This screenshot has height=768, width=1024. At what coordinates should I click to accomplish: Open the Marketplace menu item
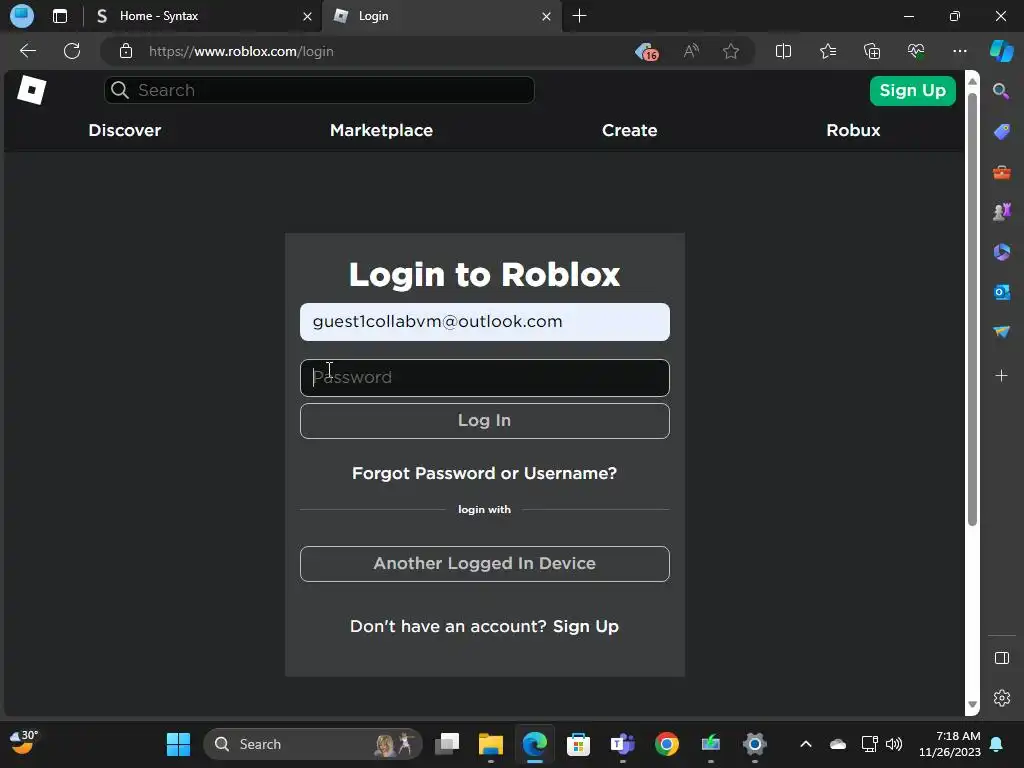pos(381,130)
